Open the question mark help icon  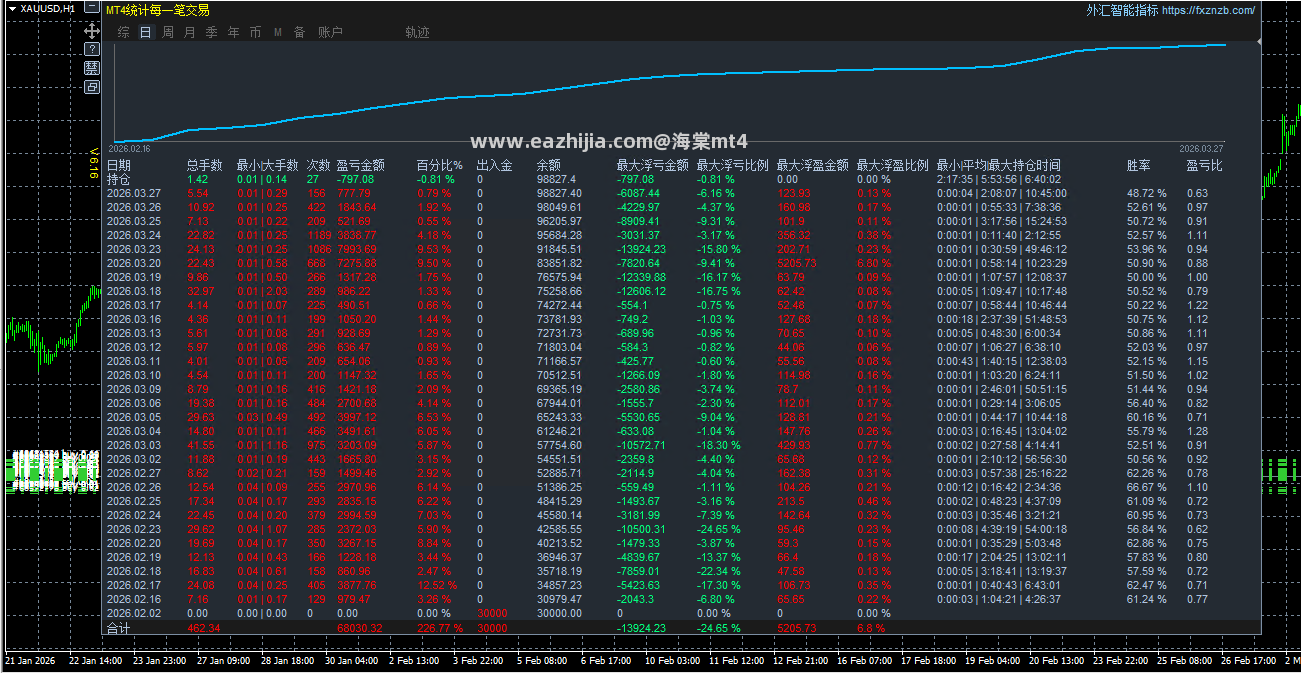pos(91,49)
